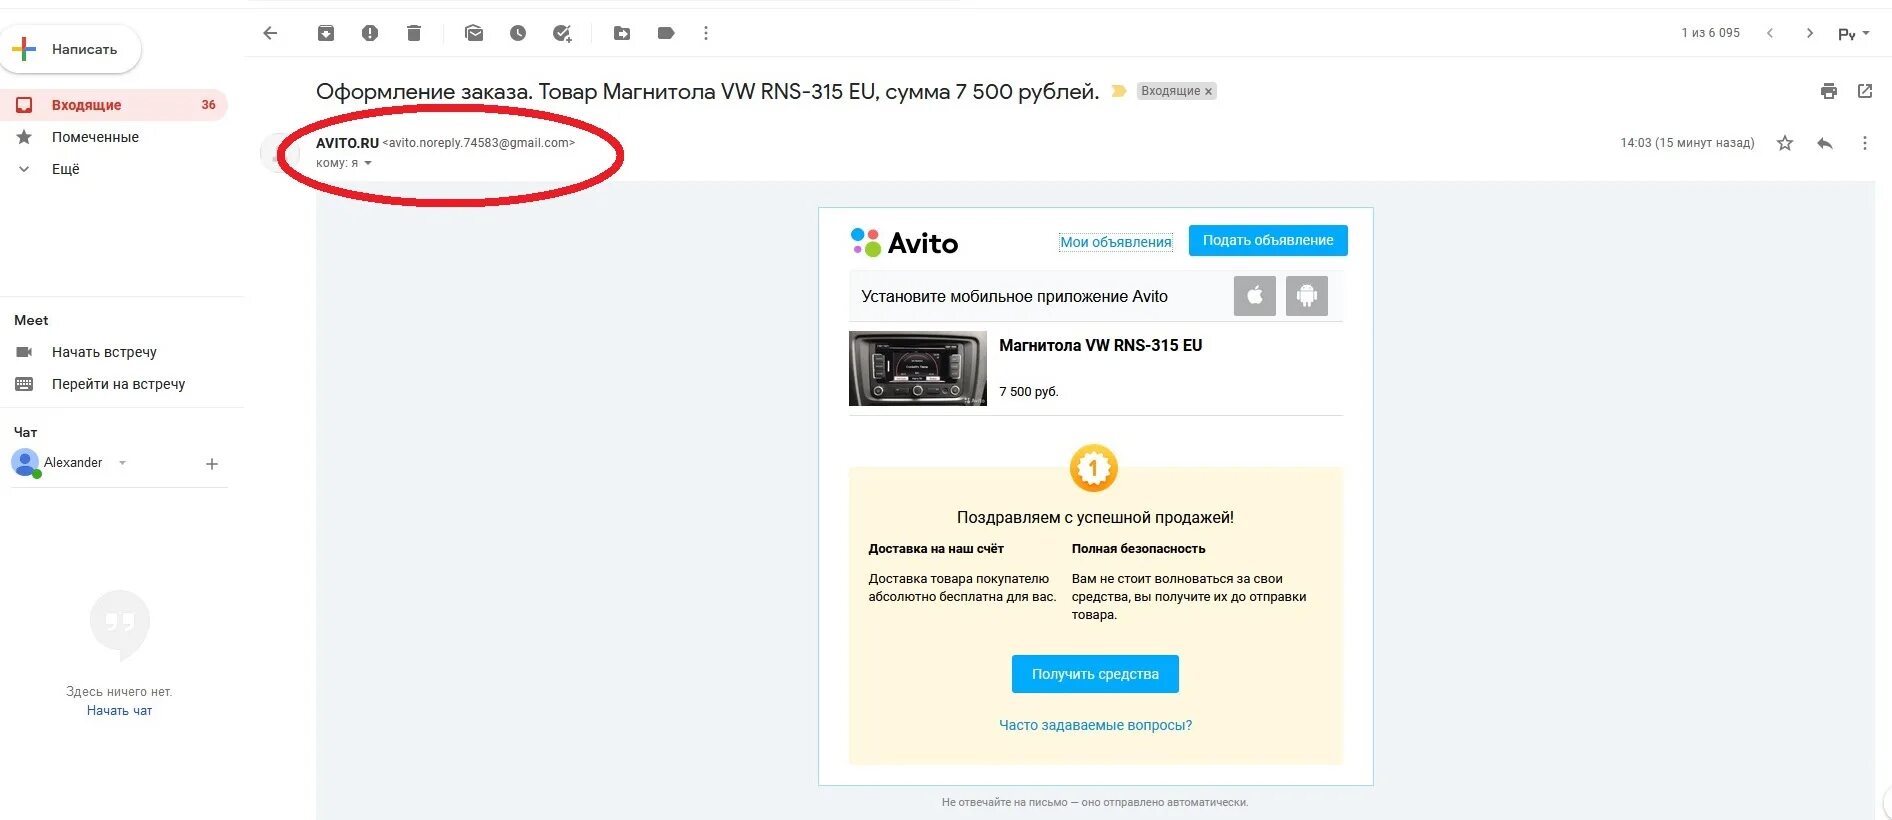Go to the older message arrow
The height and width of the screenshot is (820, 1892).
[x=1810, y=33]
